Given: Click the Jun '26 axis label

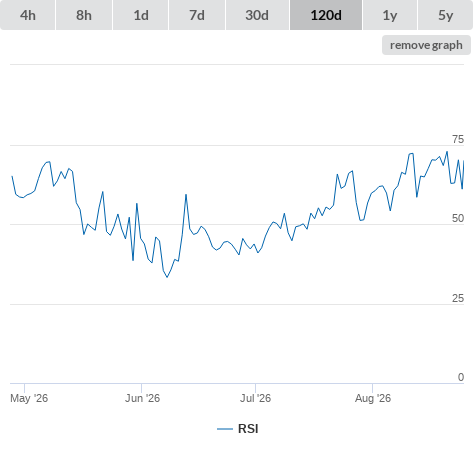Looking at the screenshot, I should click(x=142, y=398).
